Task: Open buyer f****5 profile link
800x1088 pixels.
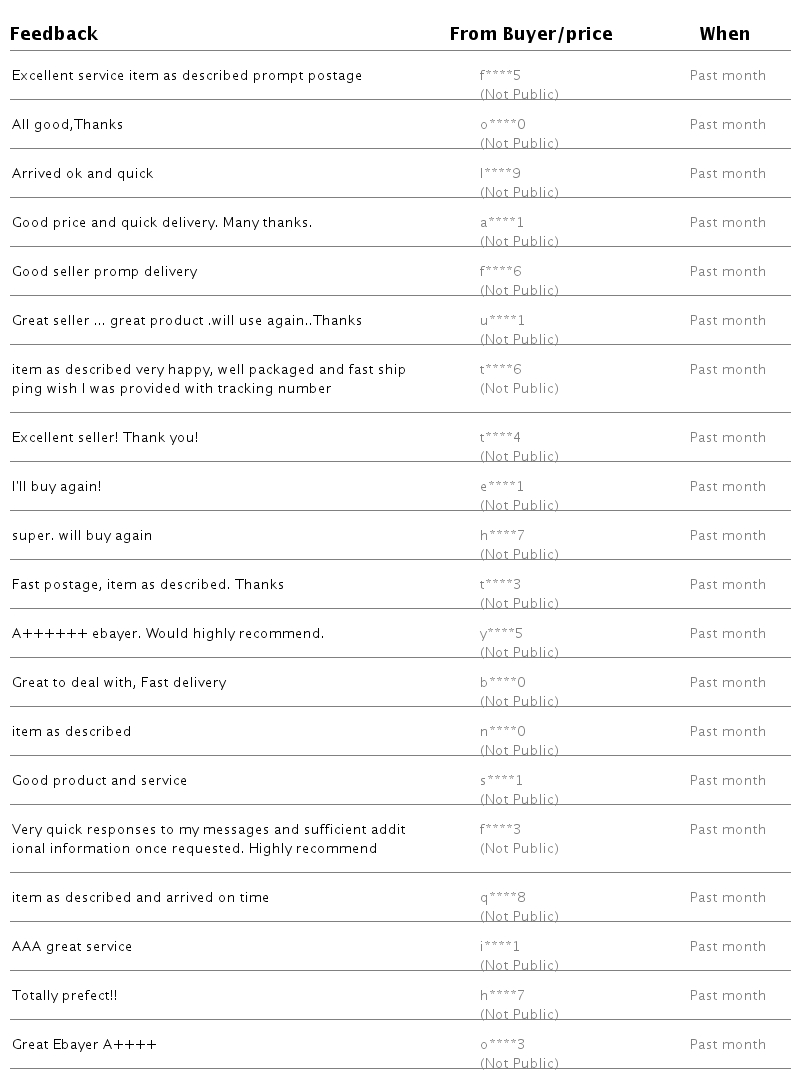Action: pyautogui.click(x=501, y=76)
